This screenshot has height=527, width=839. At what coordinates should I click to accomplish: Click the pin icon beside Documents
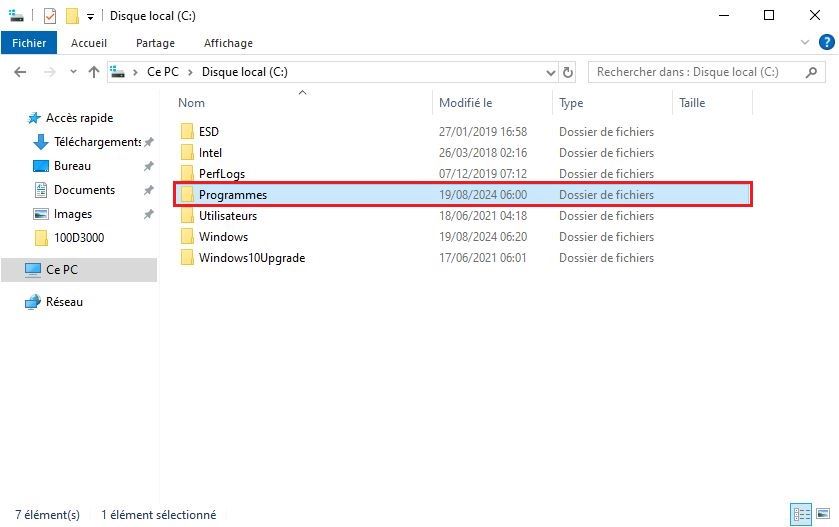click(149, 190)
